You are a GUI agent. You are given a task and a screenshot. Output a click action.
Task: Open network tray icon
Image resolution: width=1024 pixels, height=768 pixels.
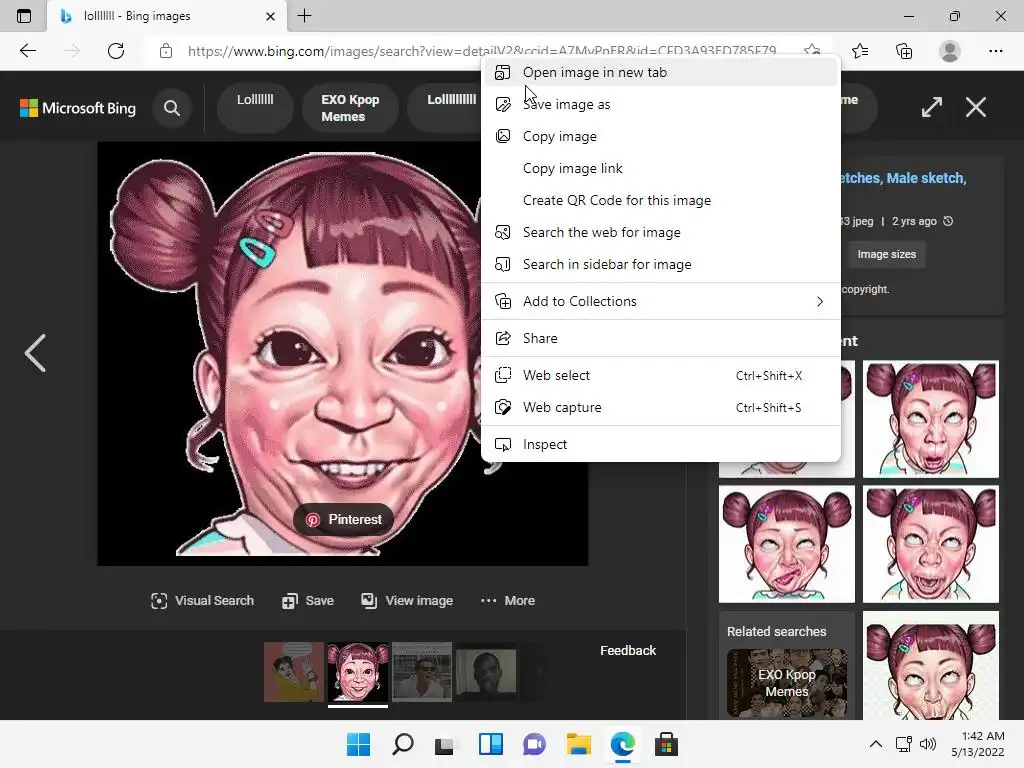tap(904, 744)
